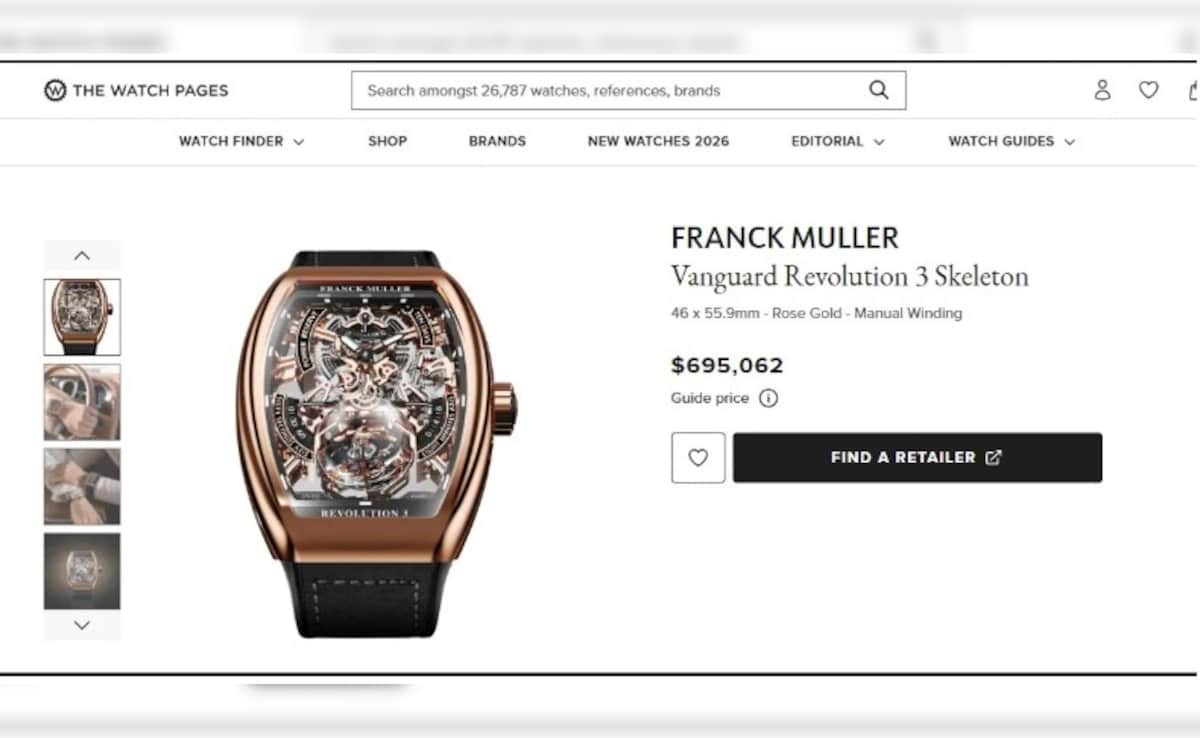Click the Guide price info icon
The height and width of the screenshot is (738, 1200).
(x=768, y=398)
